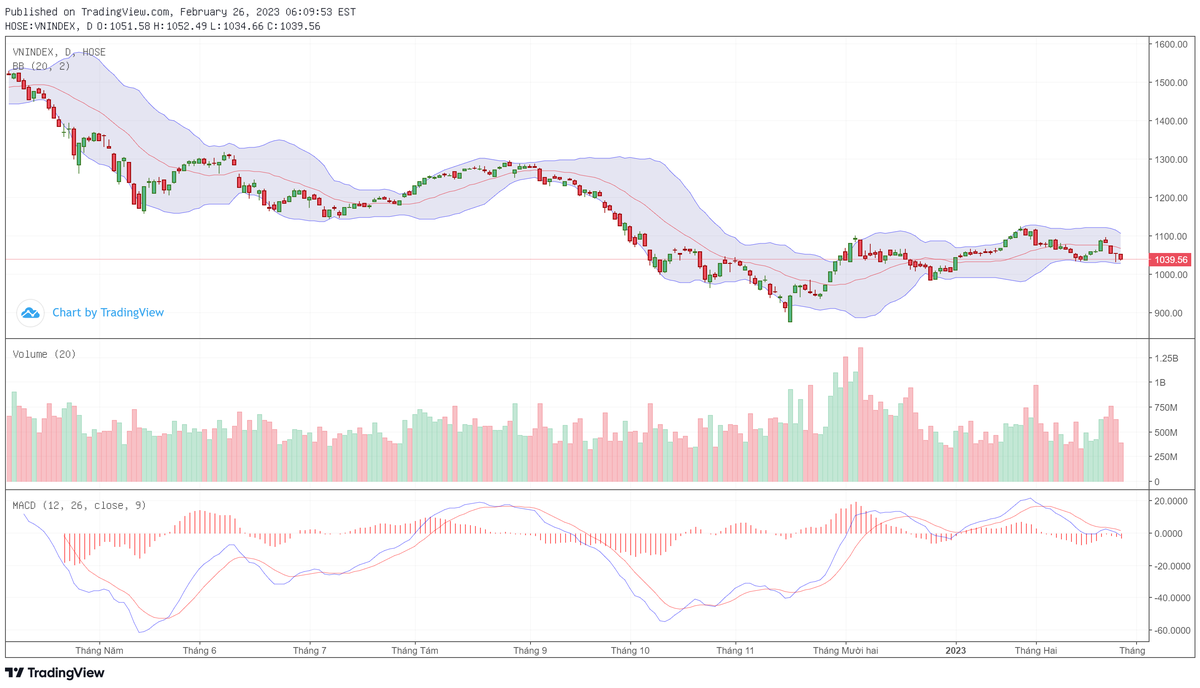Click the 'Tháng Hai' date axis label
Image resolution: width=1200 pixels, height=688 pixels.
[x=1036, y=650]
